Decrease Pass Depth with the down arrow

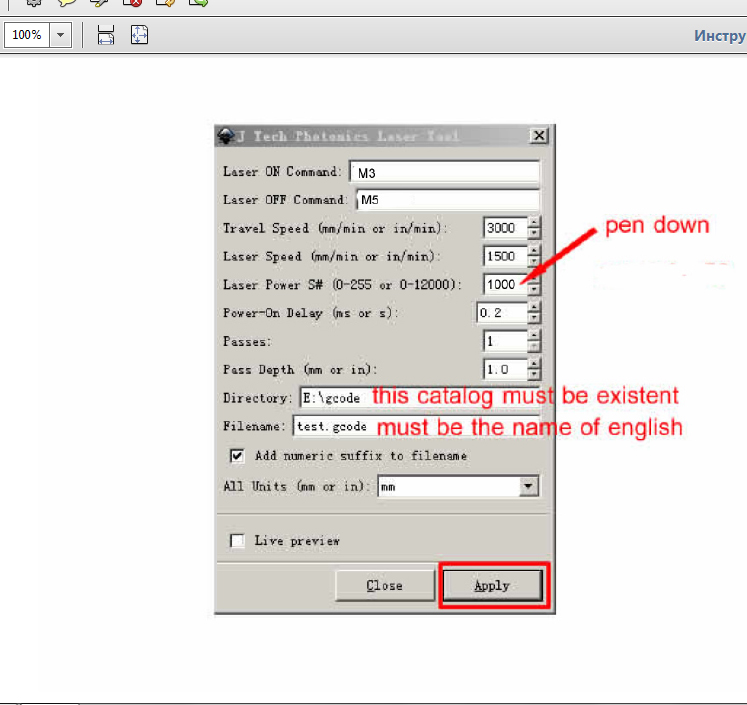click(x=534, y=374)
